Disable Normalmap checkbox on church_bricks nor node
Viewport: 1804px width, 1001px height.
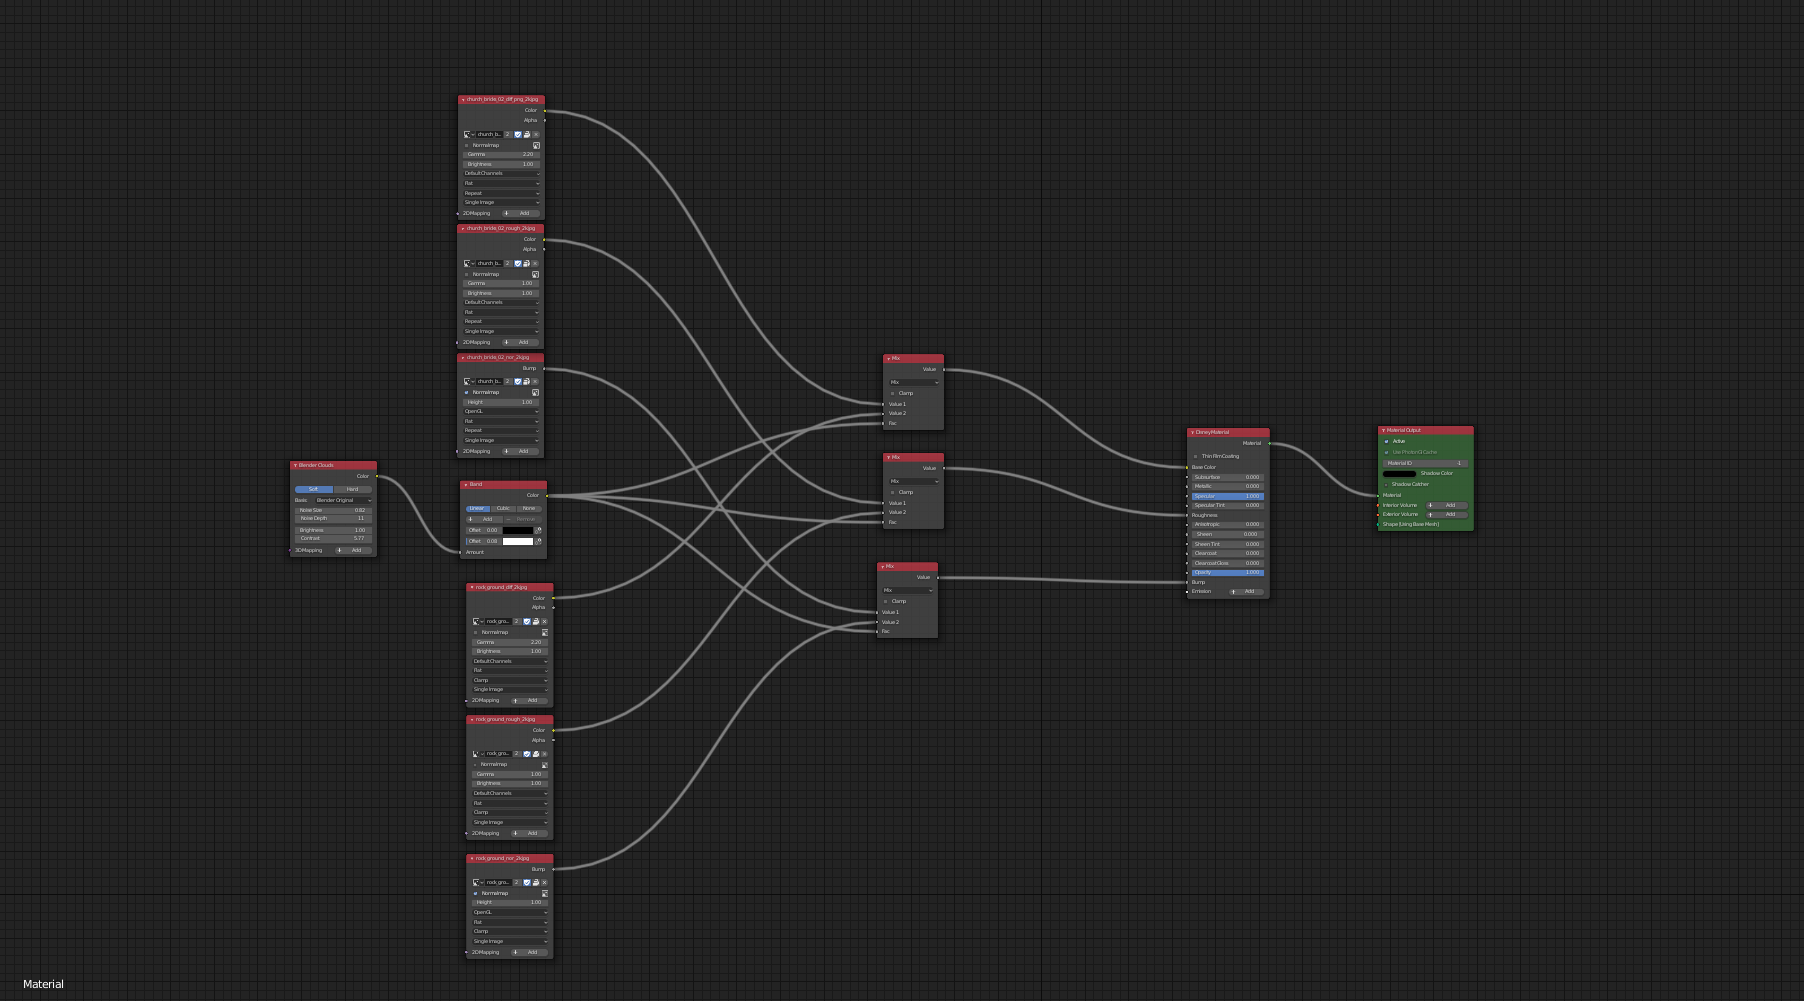(466, 392)
